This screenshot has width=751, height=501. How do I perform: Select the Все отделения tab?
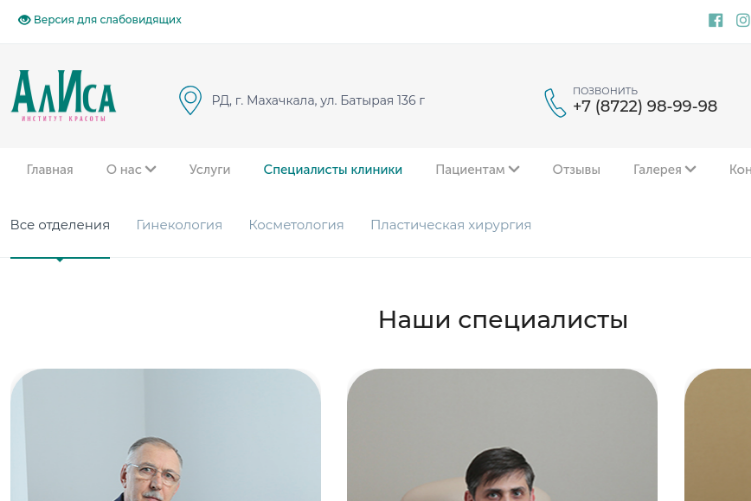(60, 225)
